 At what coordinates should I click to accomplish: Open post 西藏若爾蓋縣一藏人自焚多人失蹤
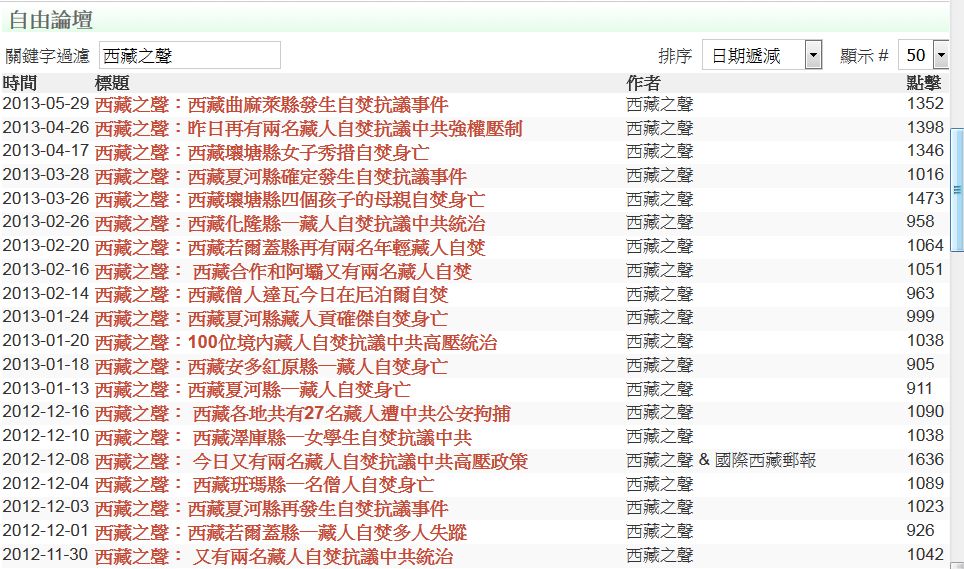tap(281, 532)
